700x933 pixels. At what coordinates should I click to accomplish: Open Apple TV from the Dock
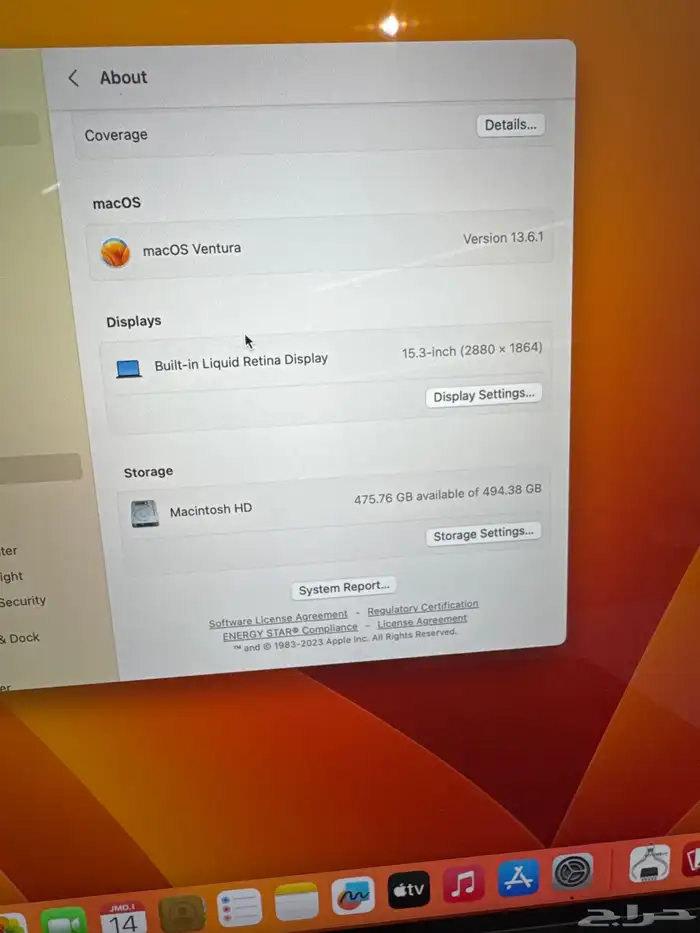coord(408,890)
